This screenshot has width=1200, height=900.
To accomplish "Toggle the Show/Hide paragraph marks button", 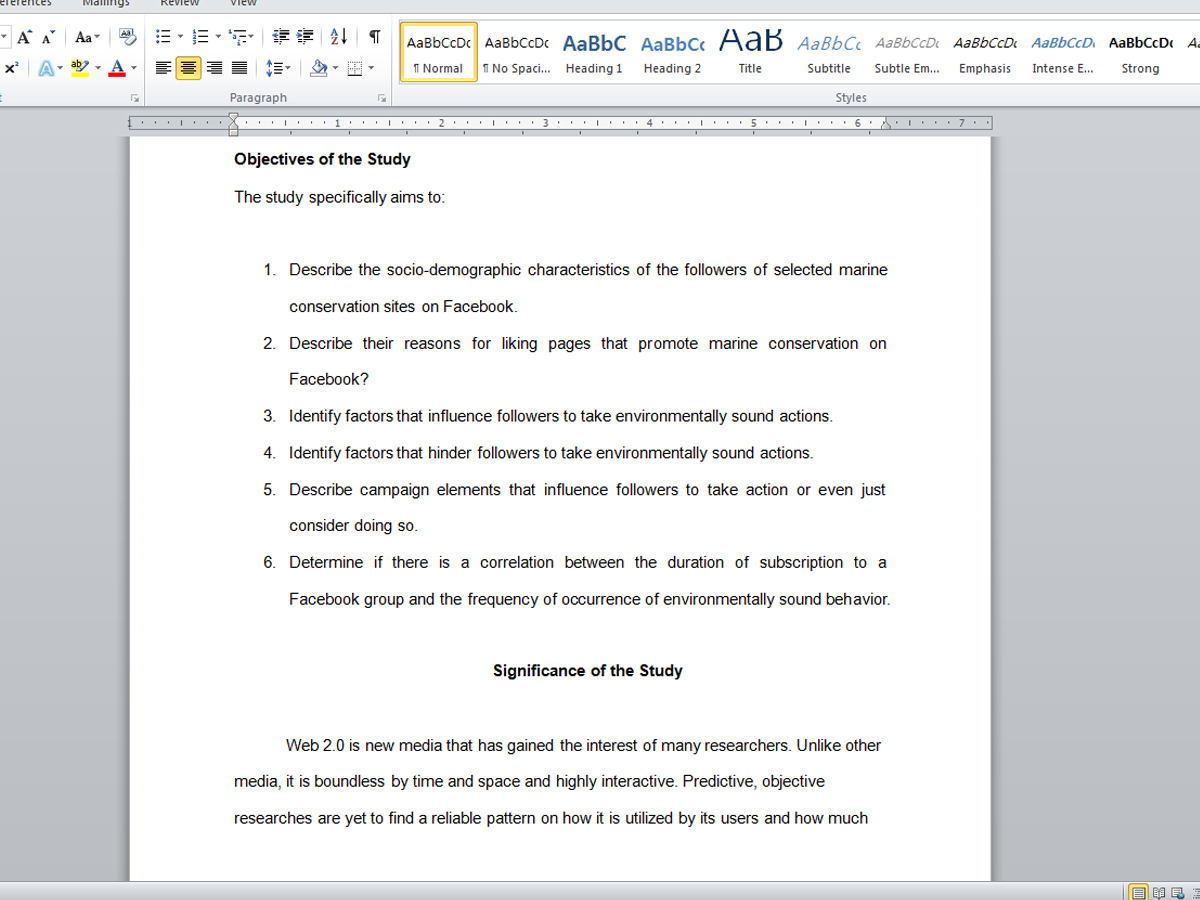I will coord(374,37).
